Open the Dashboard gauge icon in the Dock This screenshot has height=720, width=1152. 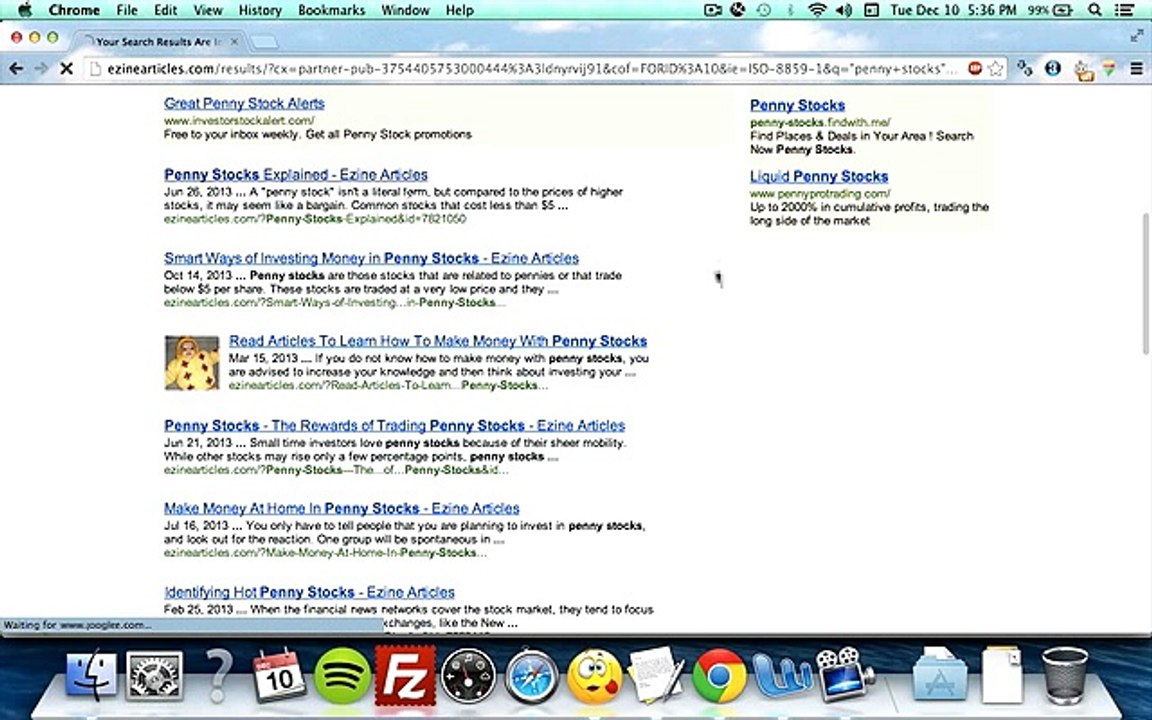(x=468, y=676)
